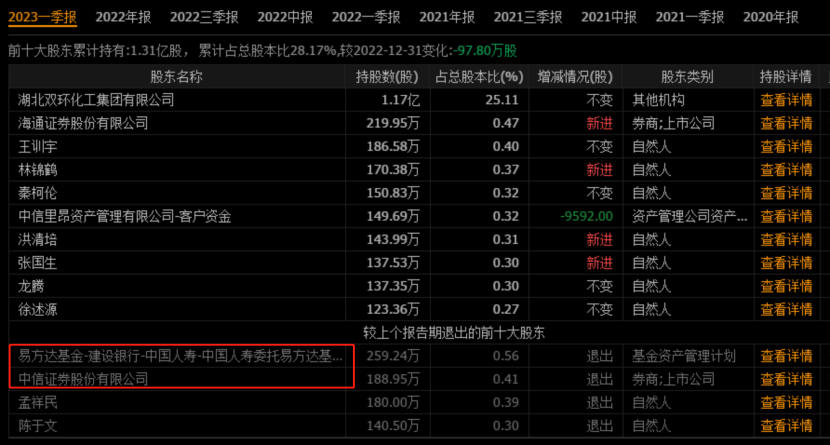Switch to 2021三季报 tab
Screen dimensions: 830x445
[x=528, y=17]
